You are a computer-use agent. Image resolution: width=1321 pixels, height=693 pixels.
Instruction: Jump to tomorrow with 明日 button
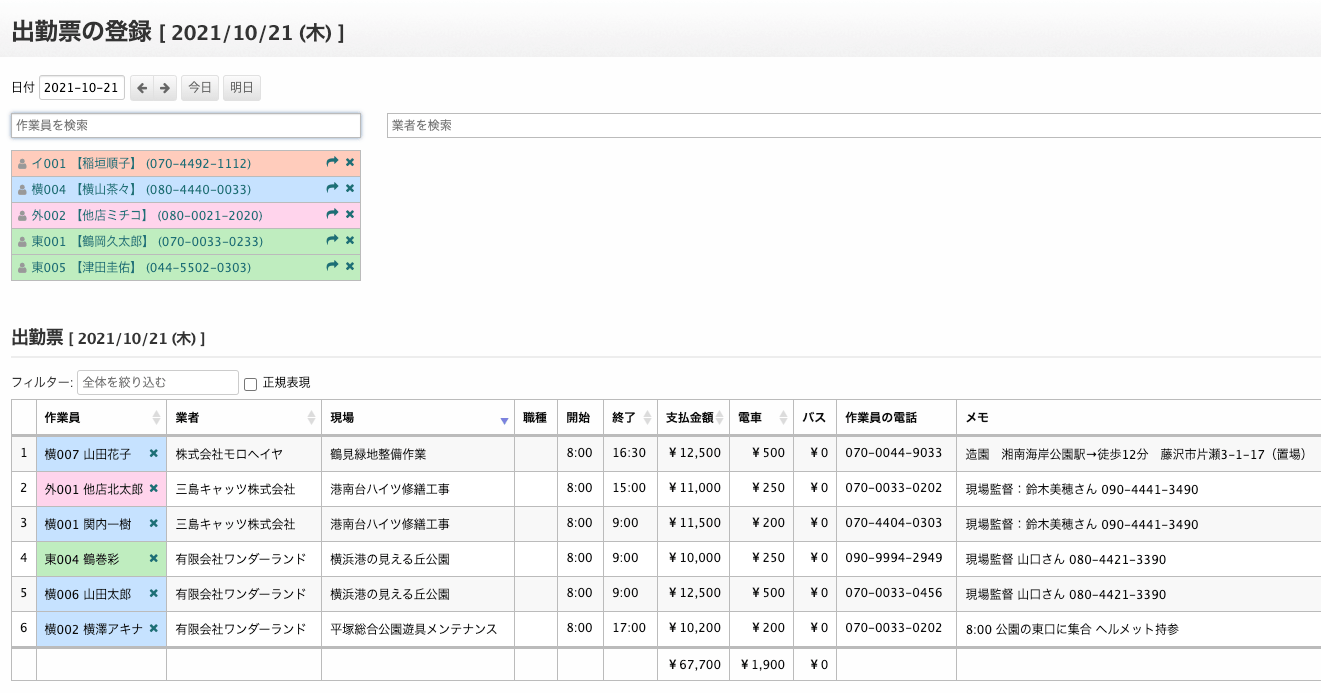242,88
